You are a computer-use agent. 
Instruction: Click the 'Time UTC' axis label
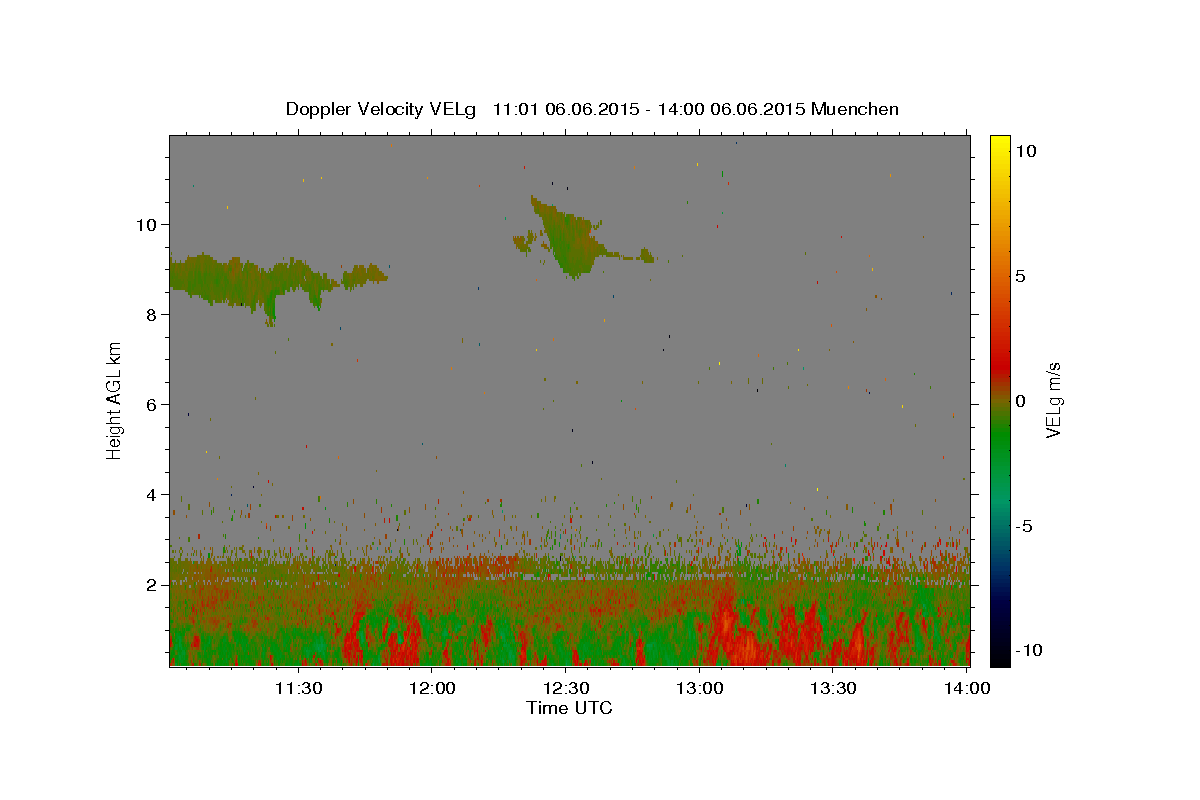[569, 708]
